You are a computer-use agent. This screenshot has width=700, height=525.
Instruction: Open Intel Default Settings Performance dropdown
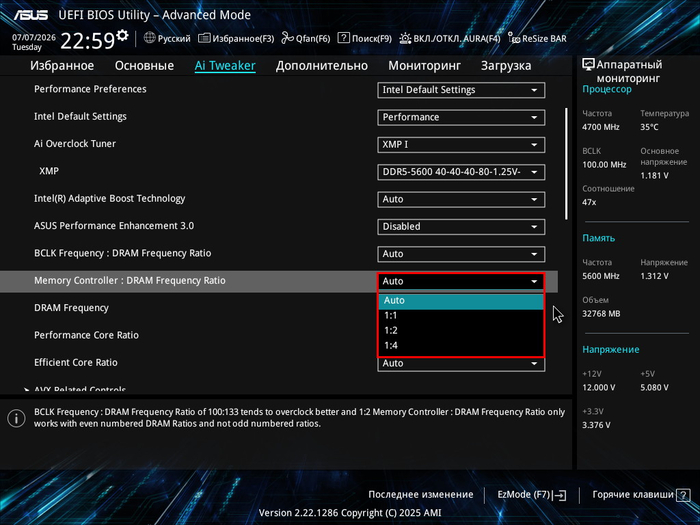pyautogui.click(x=461, y=117)
